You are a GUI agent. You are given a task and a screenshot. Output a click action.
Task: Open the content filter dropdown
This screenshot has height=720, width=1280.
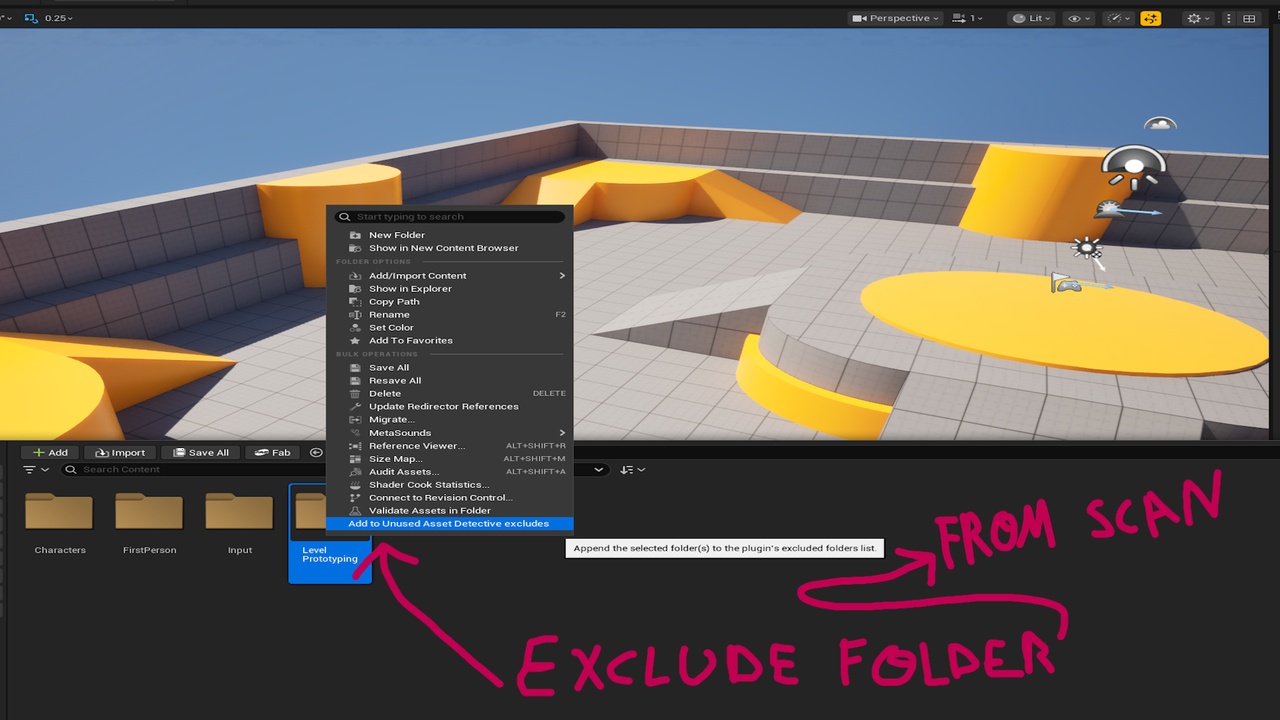(36, 470)
